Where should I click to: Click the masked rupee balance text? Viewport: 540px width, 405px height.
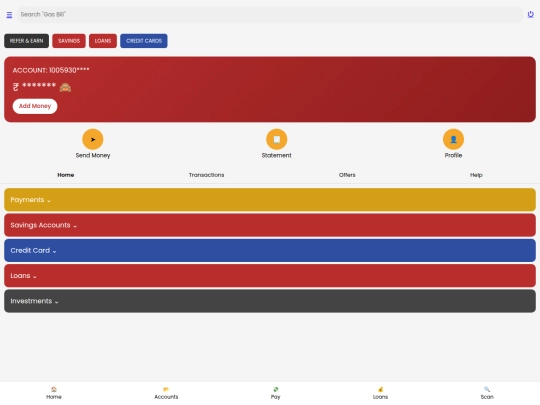pos(34,86)
